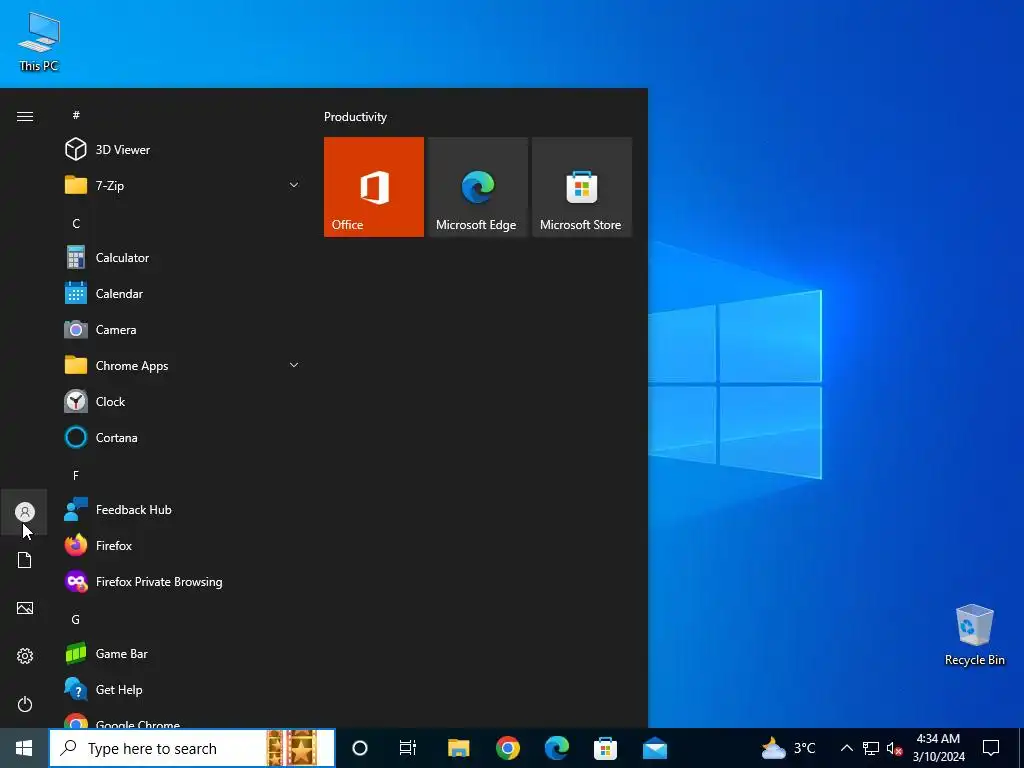This screenshot has width=1024, height=768.
Task: Open the weather 3°C widget
Action: click(x=789, y=748)
